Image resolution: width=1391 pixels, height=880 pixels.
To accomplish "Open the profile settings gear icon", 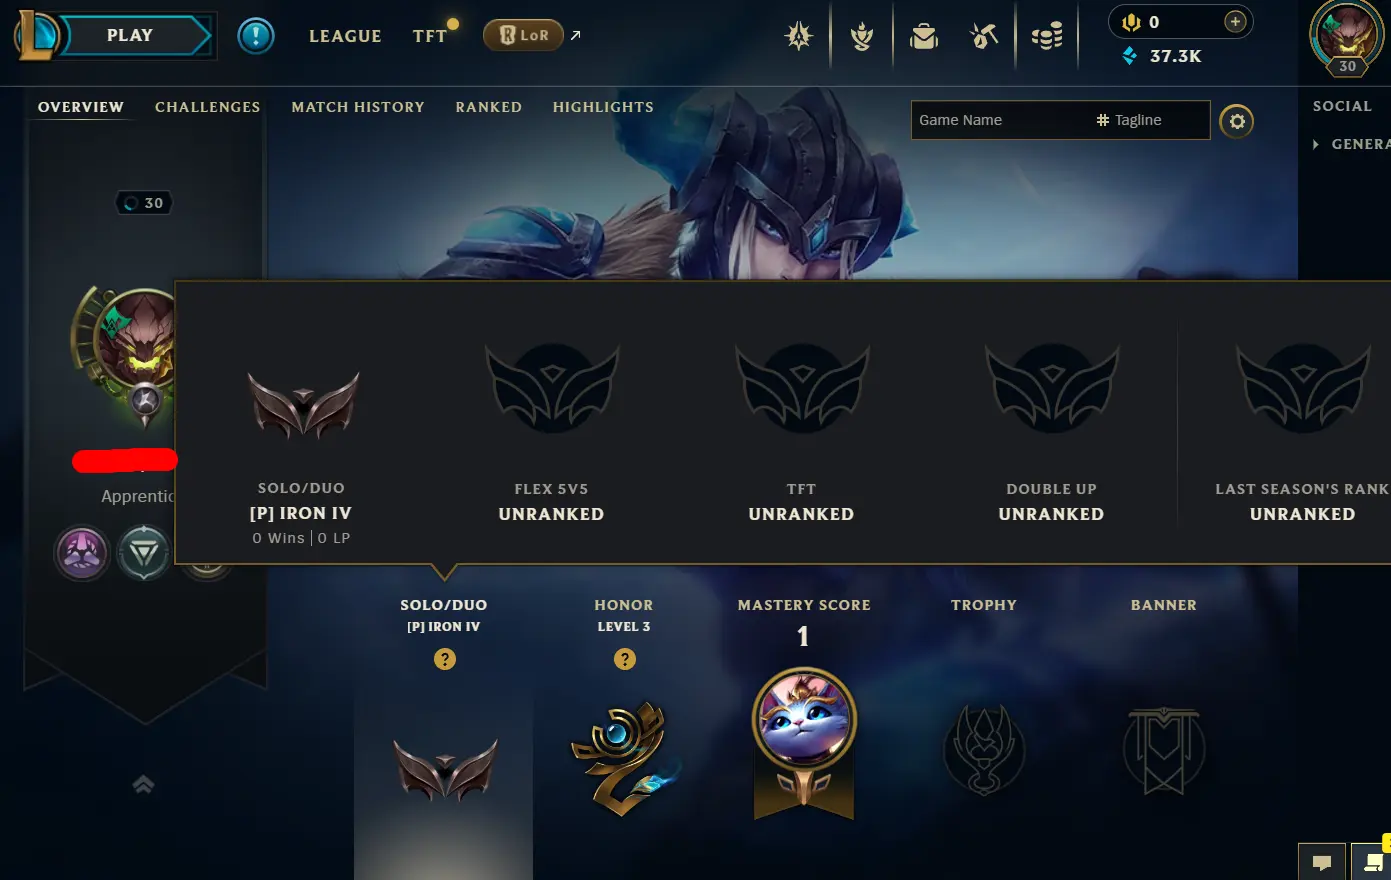I will (1237, 121).
